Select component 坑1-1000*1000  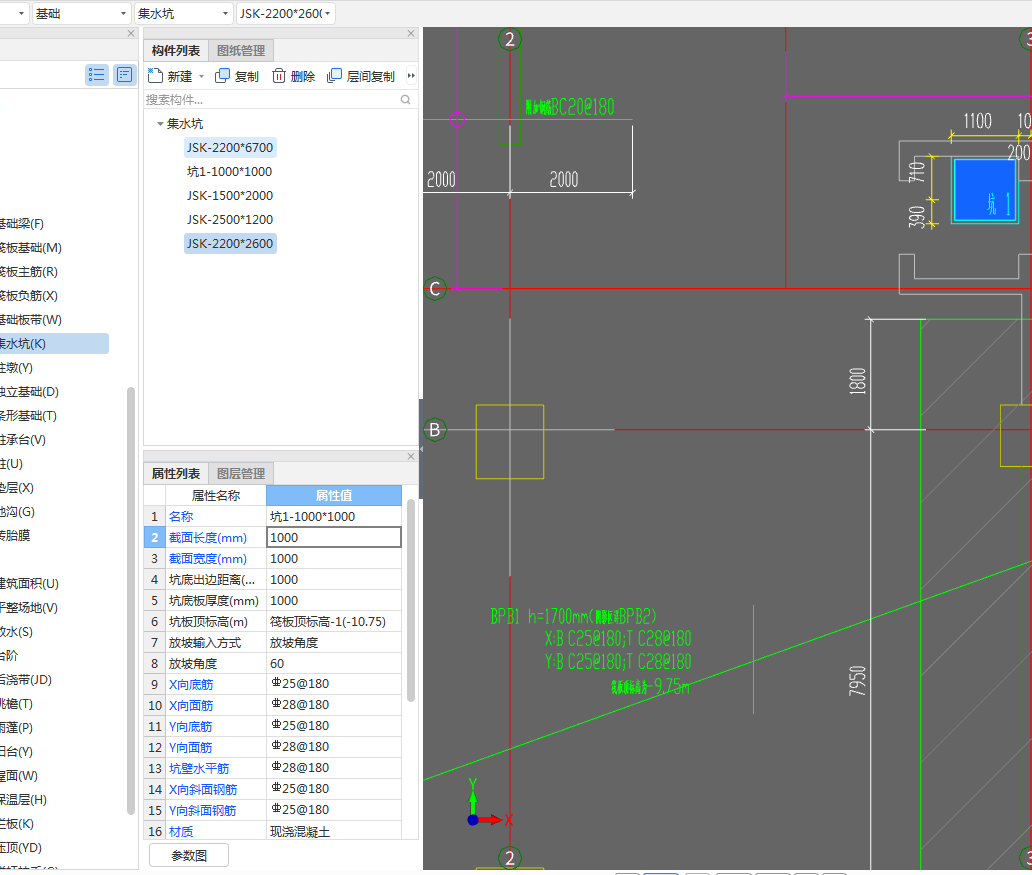coord(230,171)
